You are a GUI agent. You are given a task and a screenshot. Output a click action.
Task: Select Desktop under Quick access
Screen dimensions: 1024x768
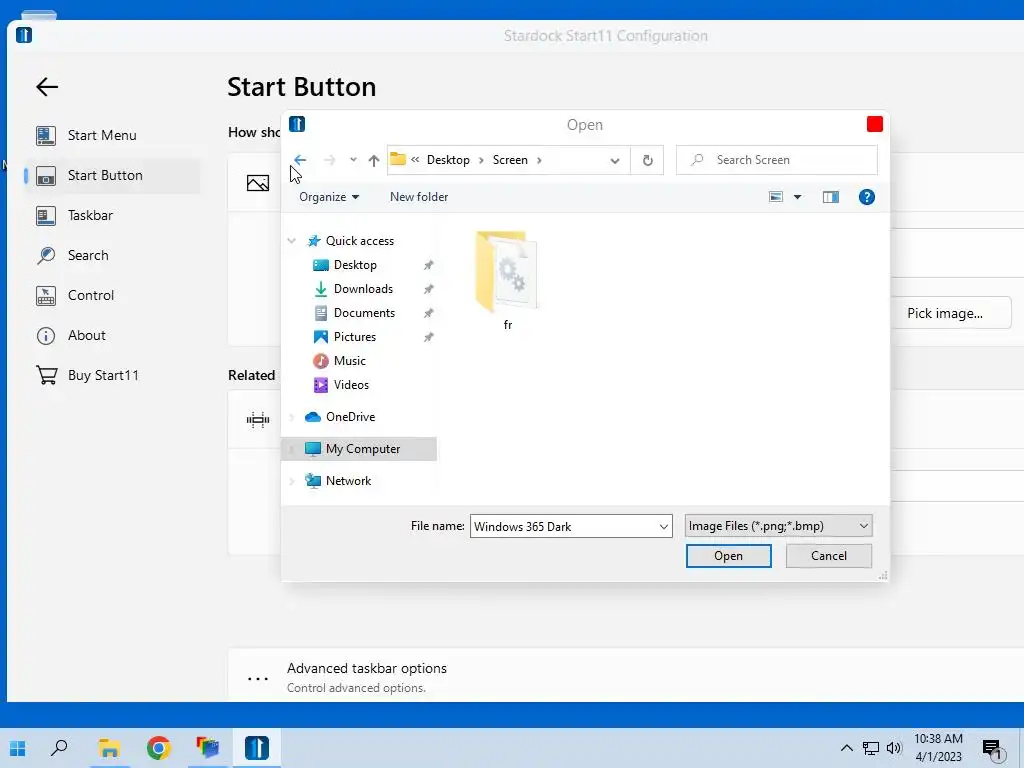click(x=355, y=265)
